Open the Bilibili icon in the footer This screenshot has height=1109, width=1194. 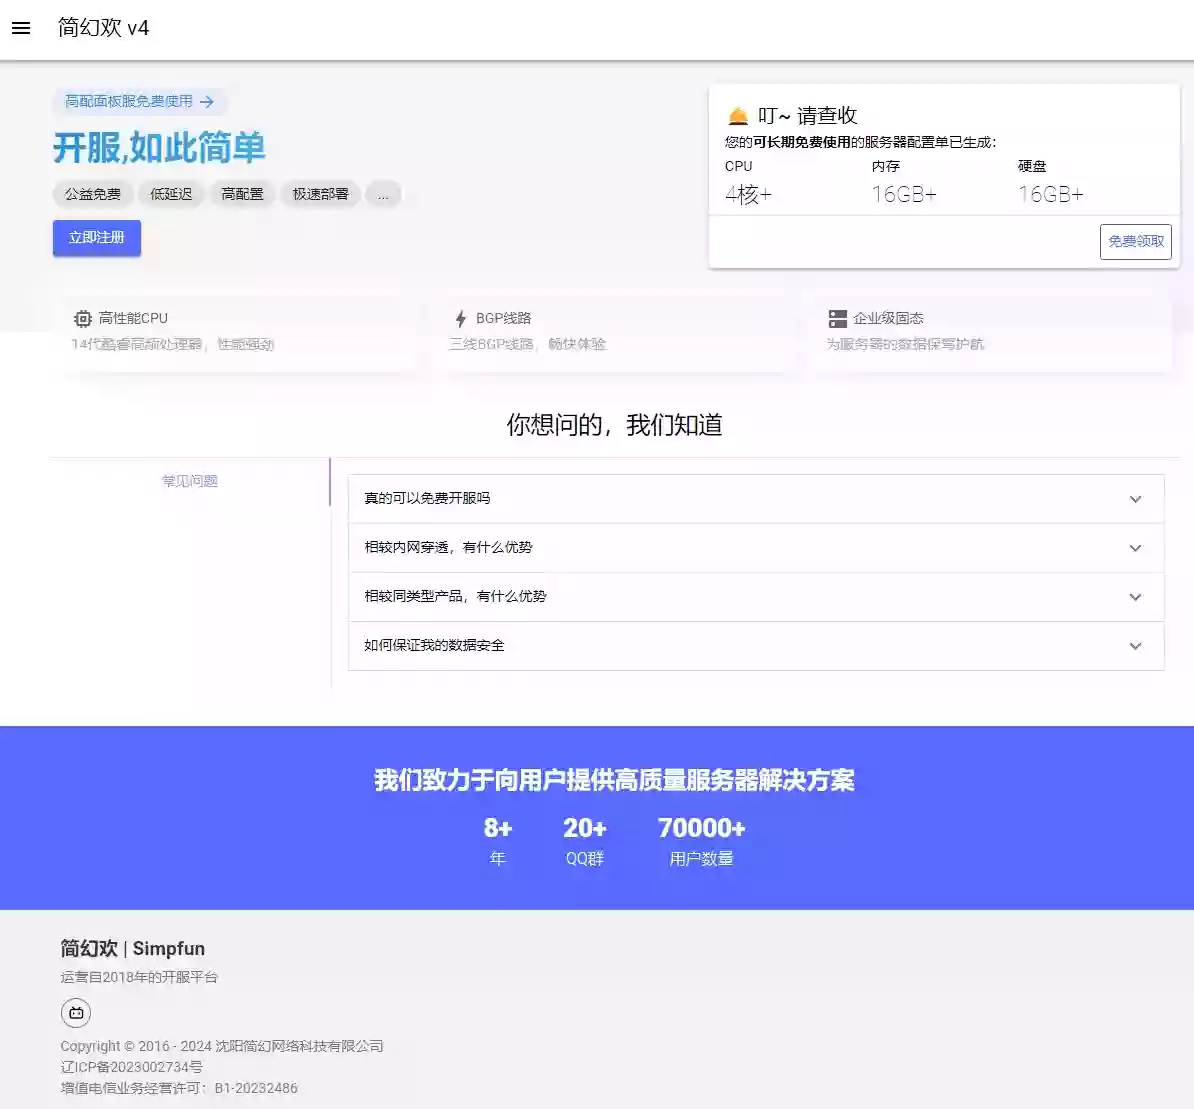(76, 1013)
